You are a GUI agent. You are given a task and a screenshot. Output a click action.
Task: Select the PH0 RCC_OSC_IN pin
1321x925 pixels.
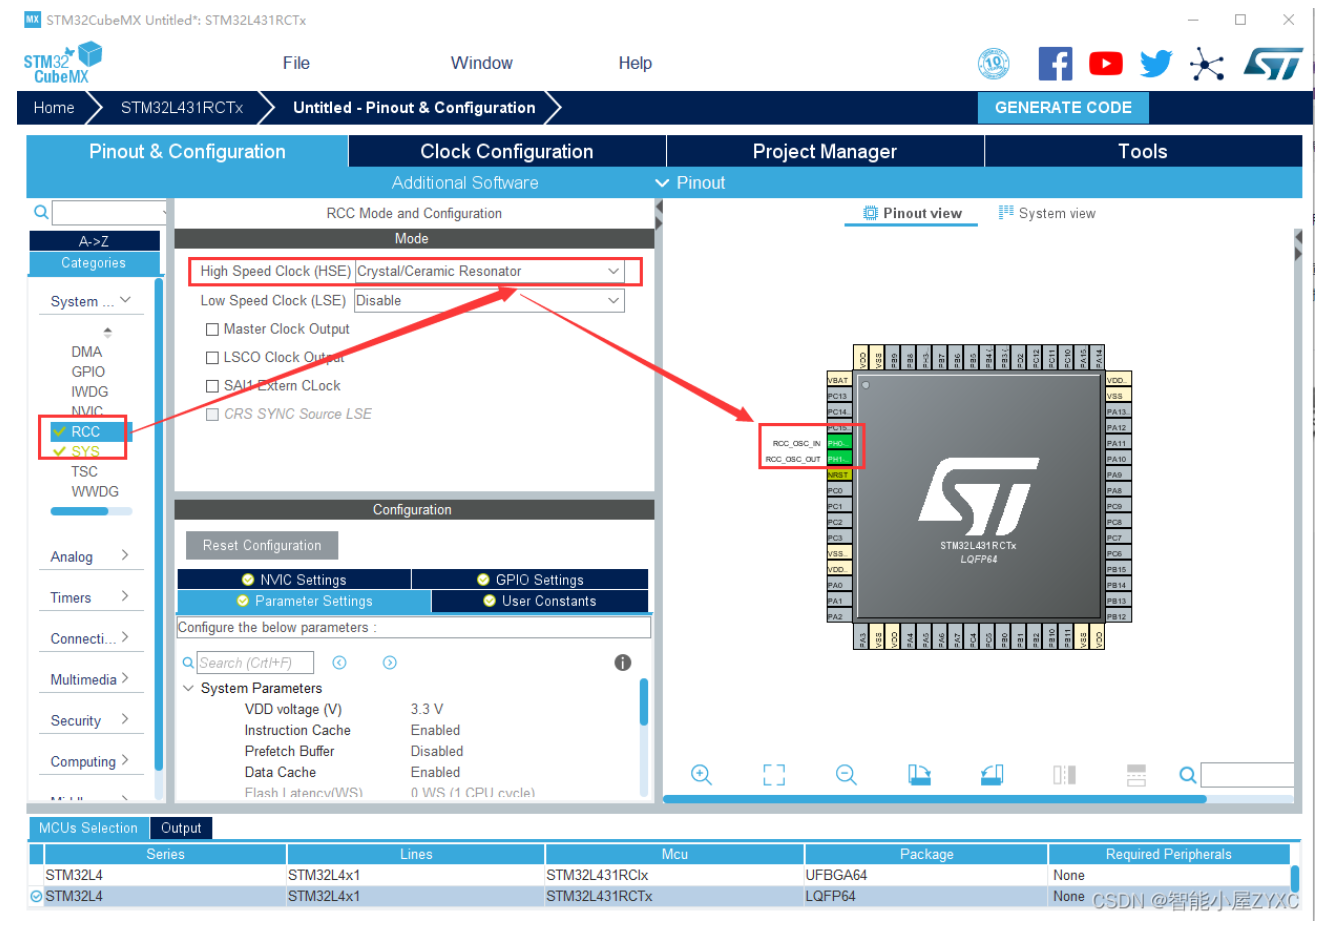click(x=838, y=443)
